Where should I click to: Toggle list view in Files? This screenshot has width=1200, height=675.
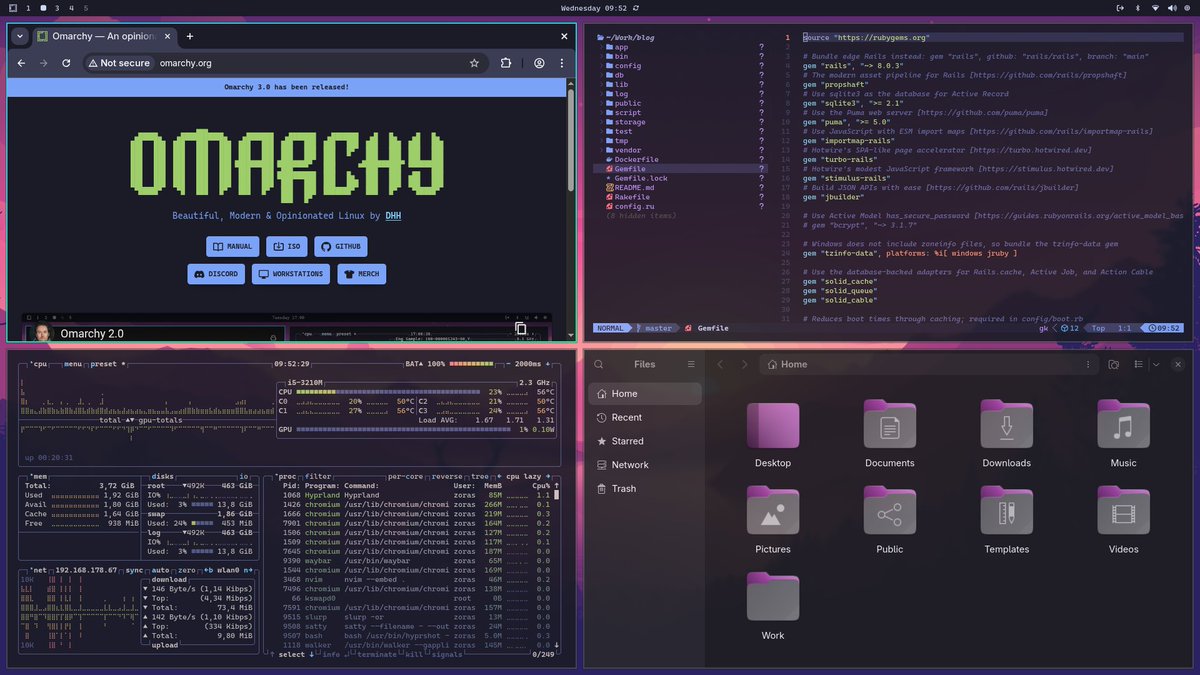(1140, 364)
